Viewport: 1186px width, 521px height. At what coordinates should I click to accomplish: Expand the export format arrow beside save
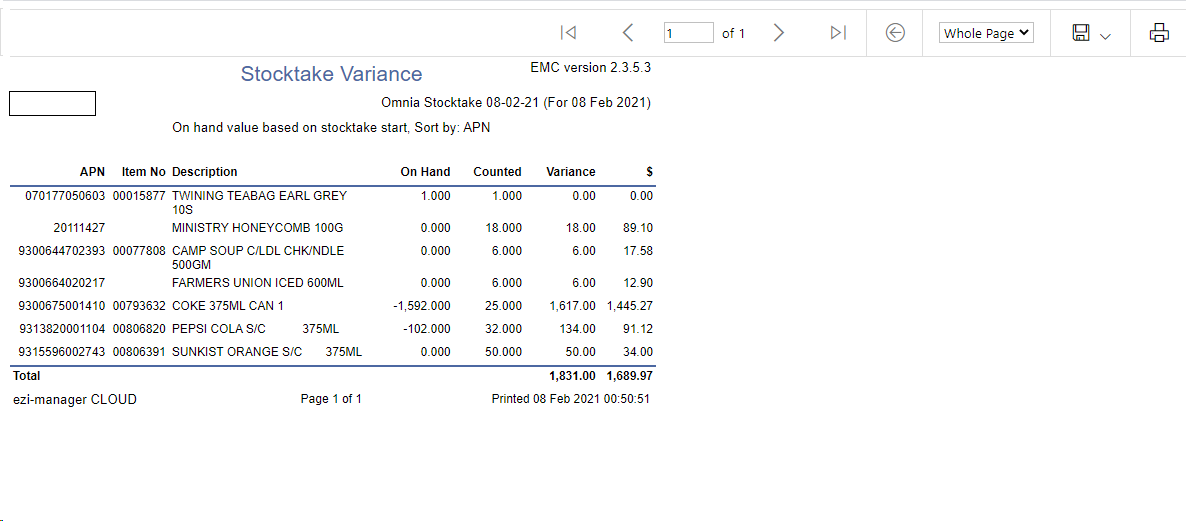(1105, 36)
